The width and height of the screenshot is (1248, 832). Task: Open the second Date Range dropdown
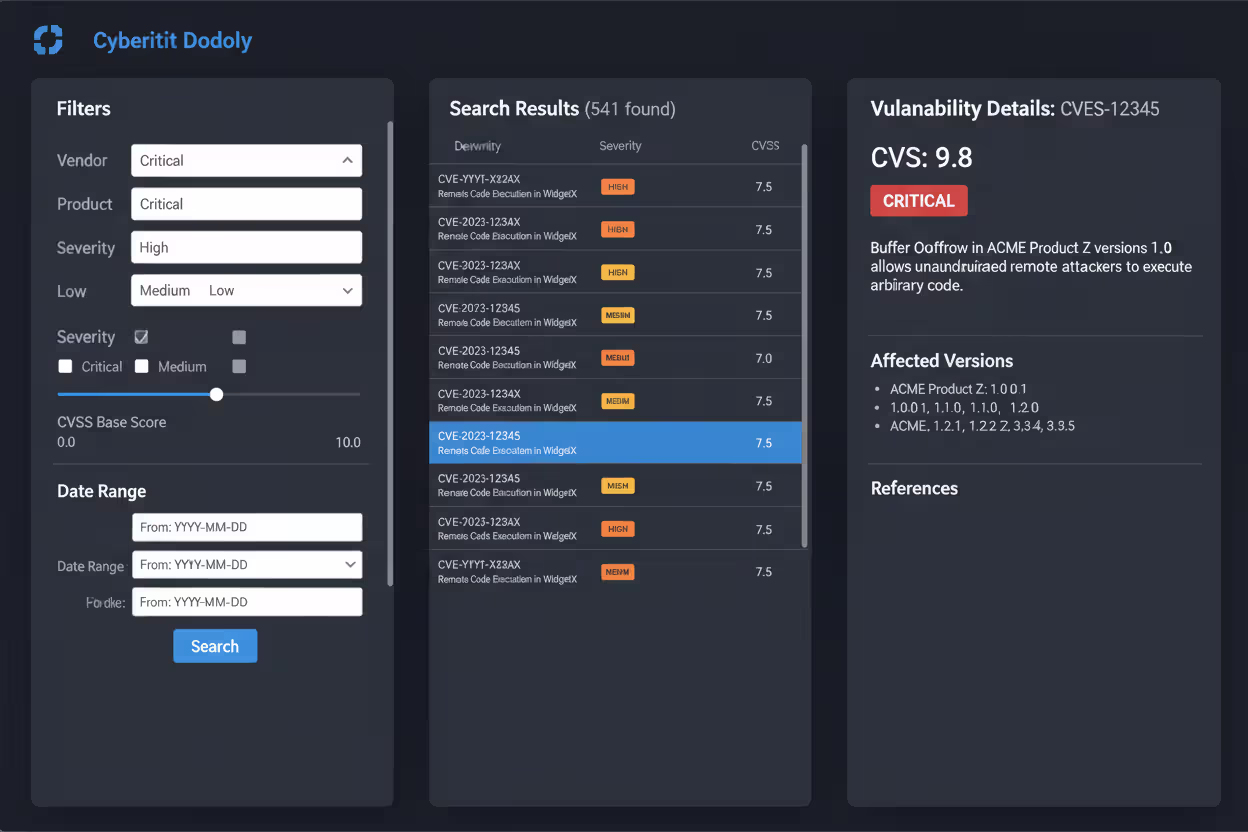click(x=352, y=564)
